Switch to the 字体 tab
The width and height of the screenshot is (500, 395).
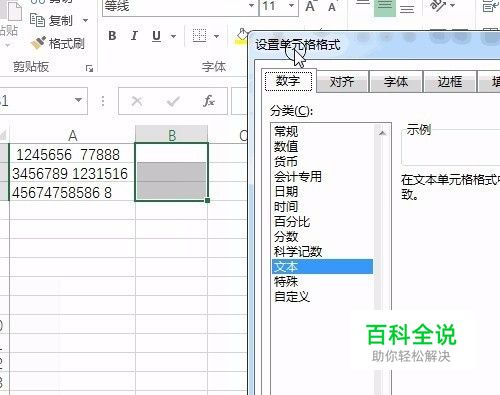click(x=396, y=82)
